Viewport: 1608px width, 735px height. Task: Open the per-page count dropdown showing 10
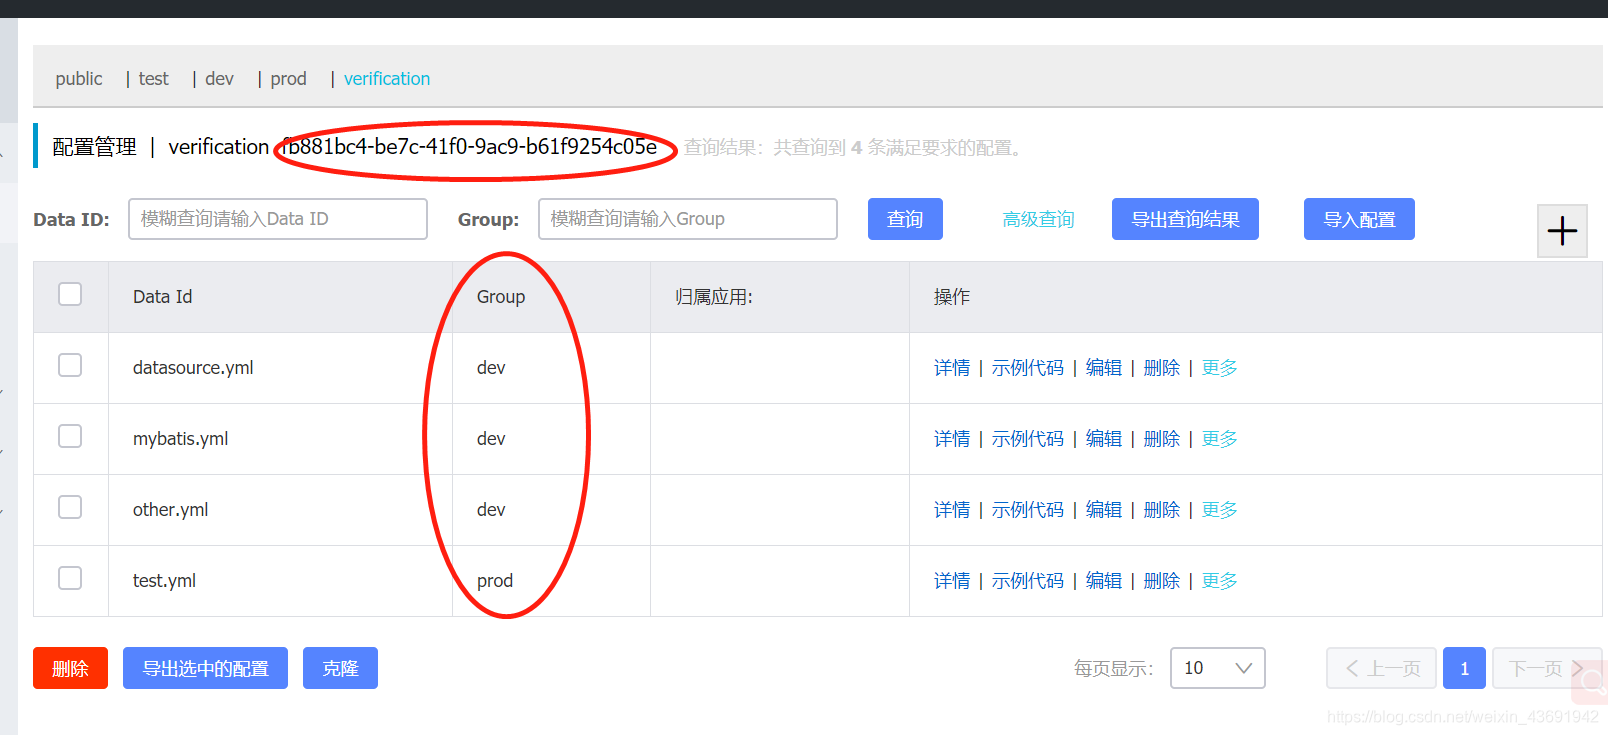pyautogui.click(x=1217, y=668)
